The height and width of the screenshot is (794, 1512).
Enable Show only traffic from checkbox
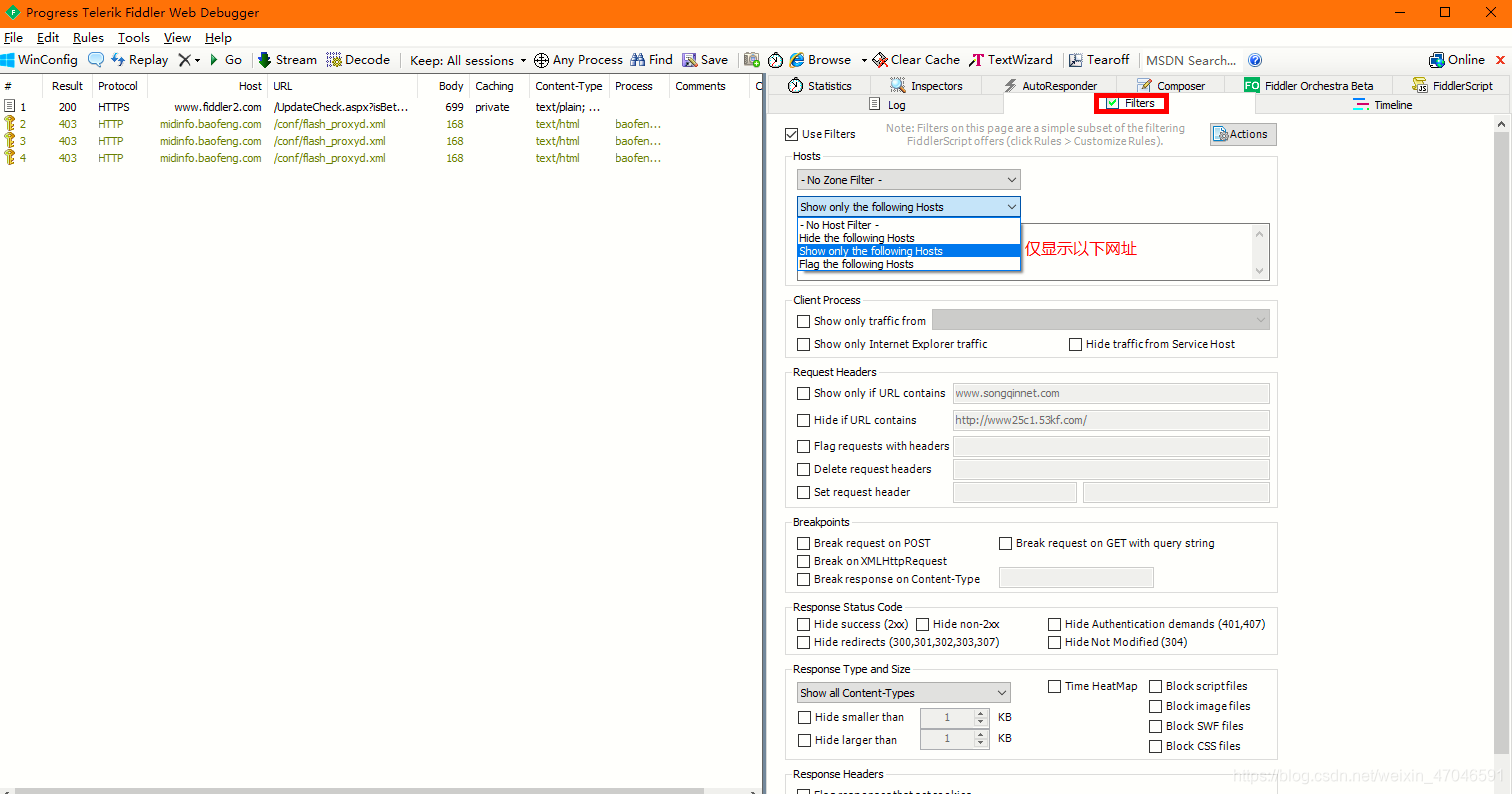coord(803,321)
